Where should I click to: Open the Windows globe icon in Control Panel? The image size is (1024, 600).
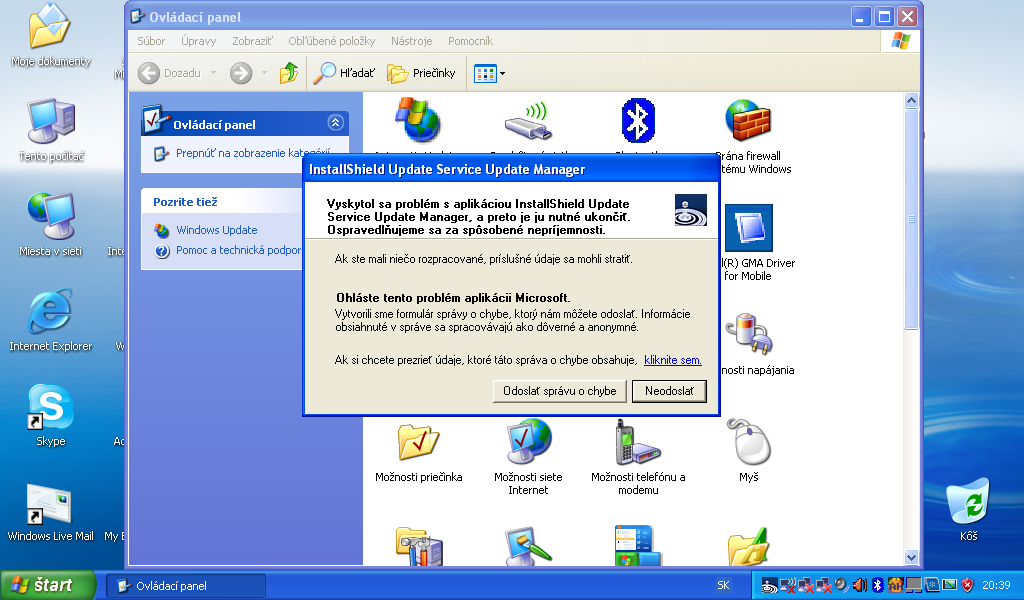pos(418,121)
